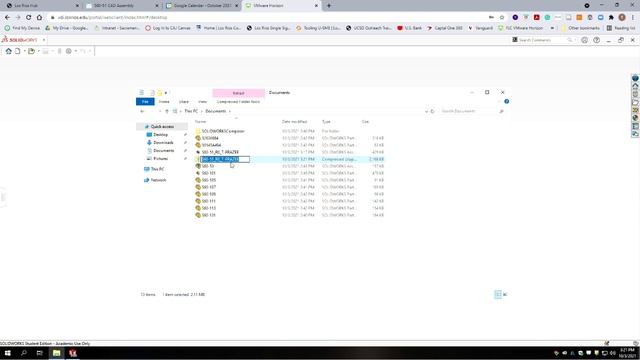Click the browser address bar
The image size is (640, 360).
pos(269,18)
